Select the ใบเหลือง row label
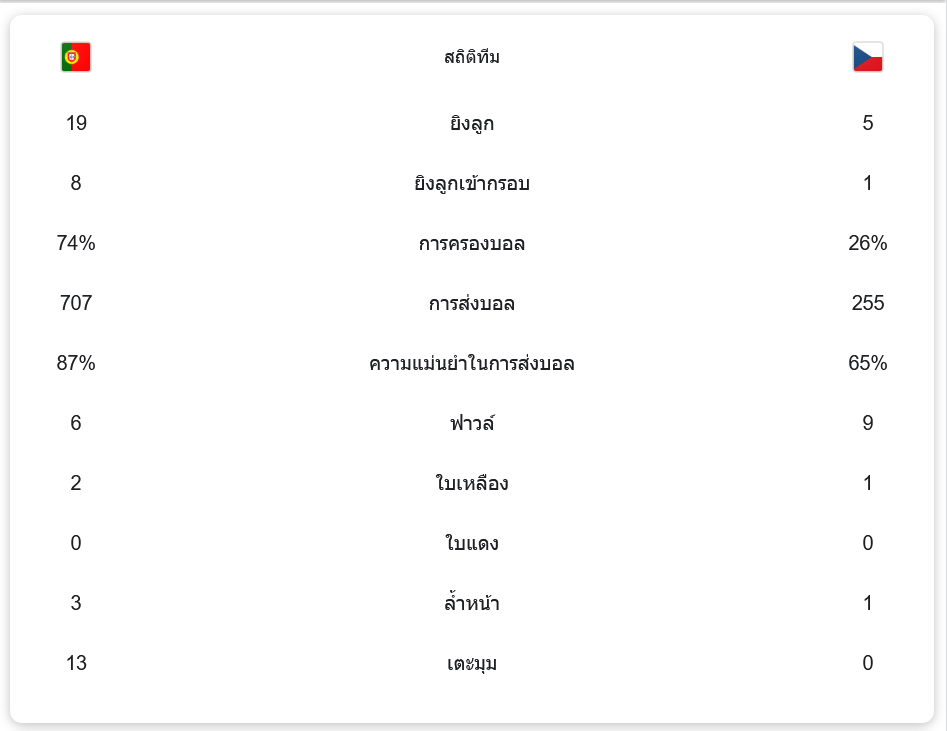This screenshot has width=947, height=731. click(x=472, y=483)
